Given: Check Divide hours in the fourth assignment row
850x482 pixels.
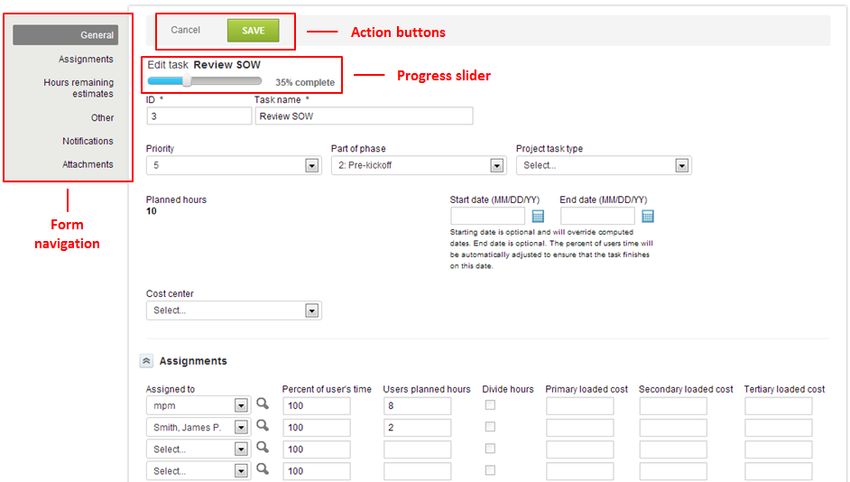Looking at the screenshot, I should (x=490, y=470).
